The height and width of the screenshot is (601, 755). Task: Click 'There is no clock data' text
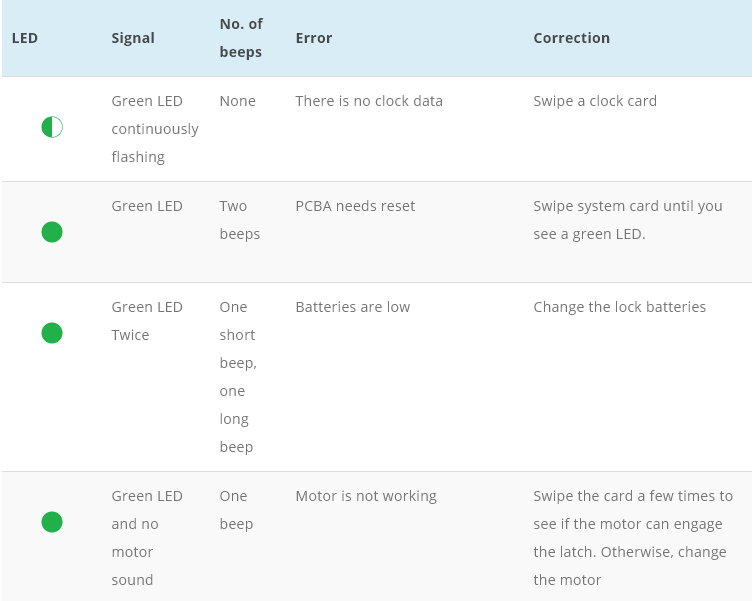click(369, 101)
